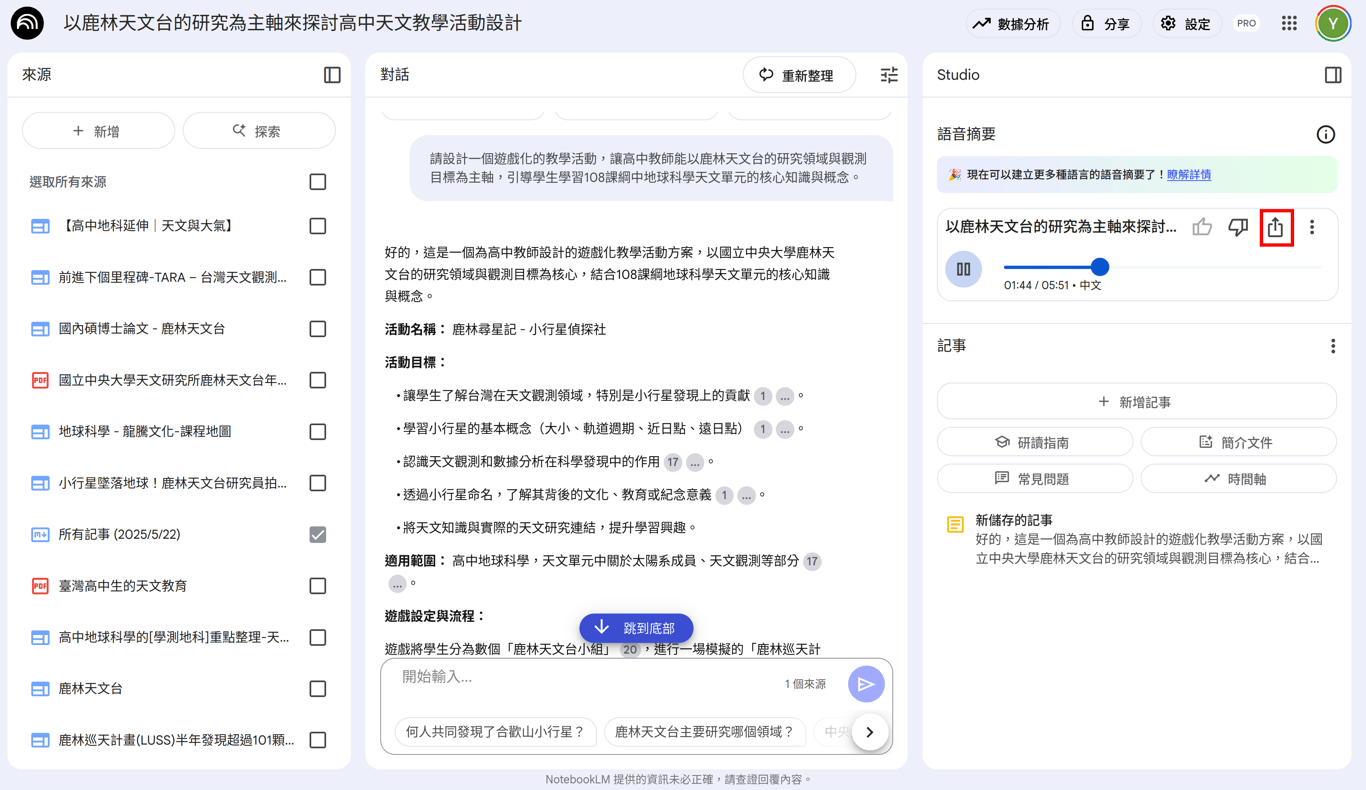Pause the audio overview playback
1366x790 pixels.
tap(964, 269)
